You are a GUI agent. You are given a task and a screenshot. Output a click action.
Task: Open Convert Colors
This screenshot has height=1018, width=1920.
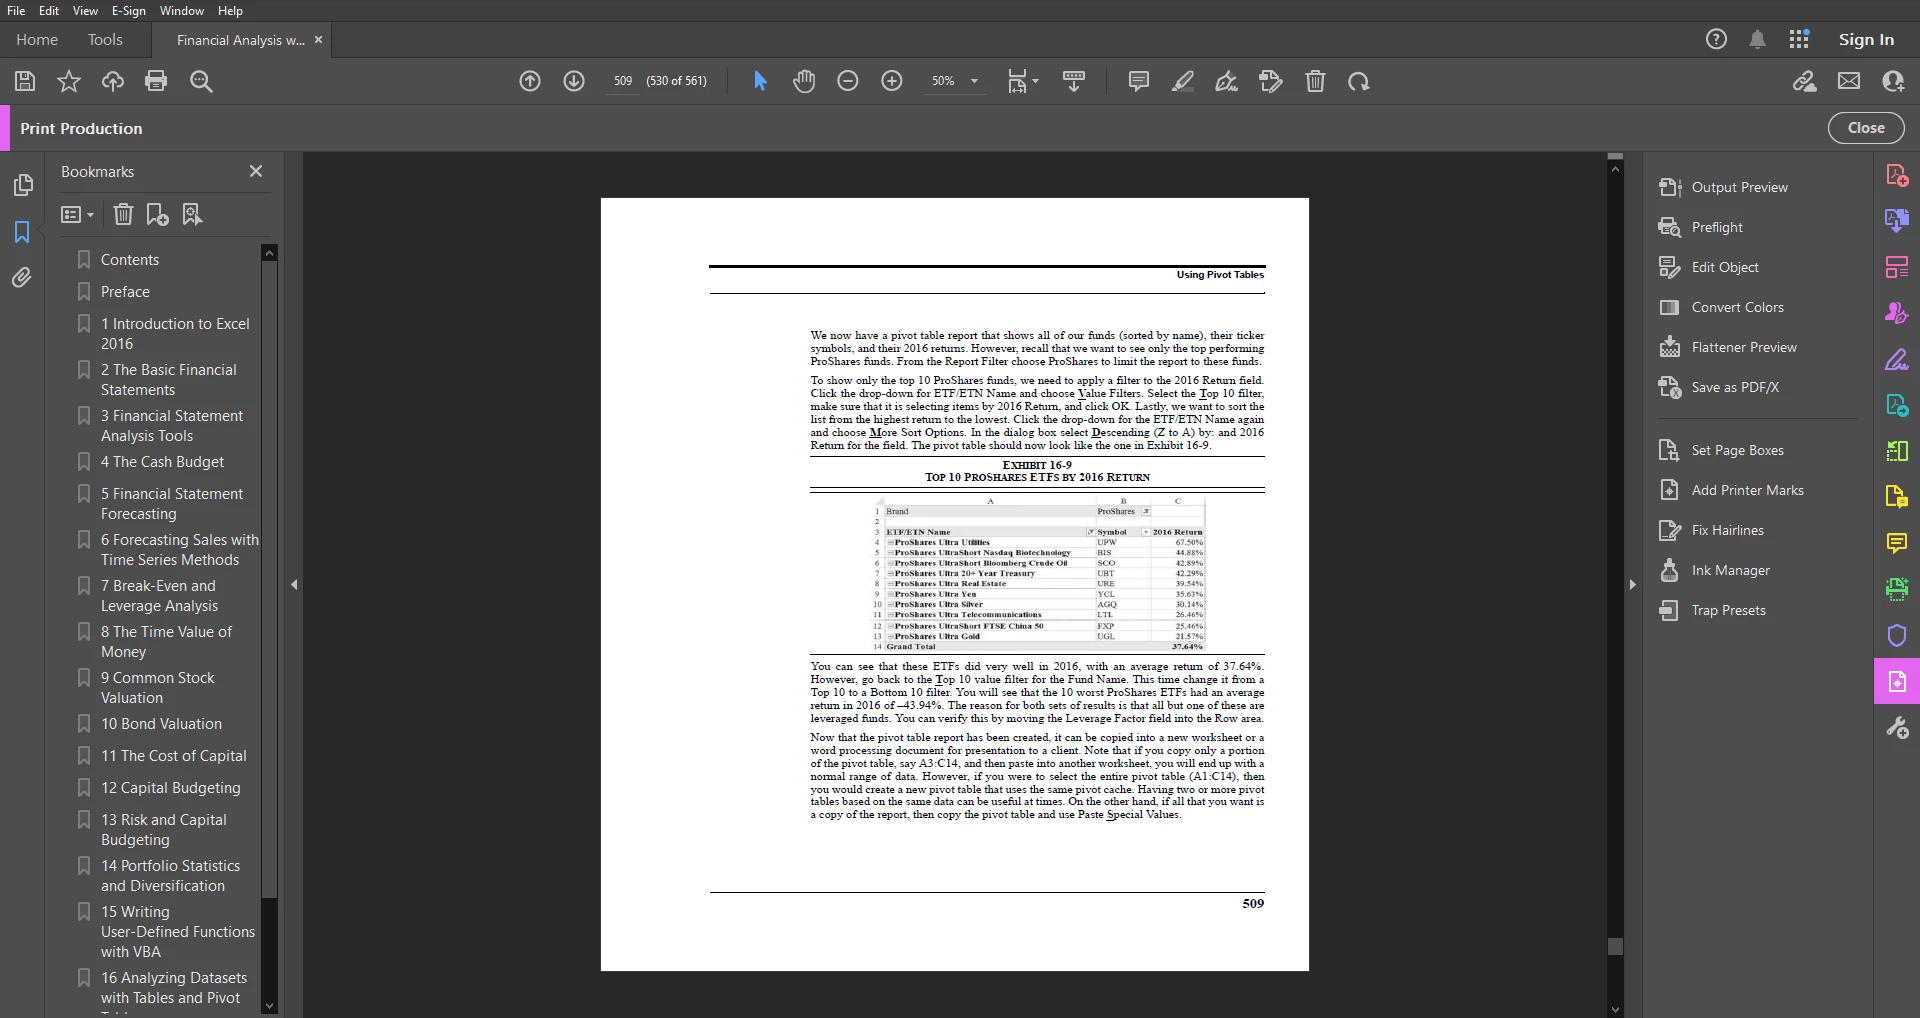(1721, 307)
